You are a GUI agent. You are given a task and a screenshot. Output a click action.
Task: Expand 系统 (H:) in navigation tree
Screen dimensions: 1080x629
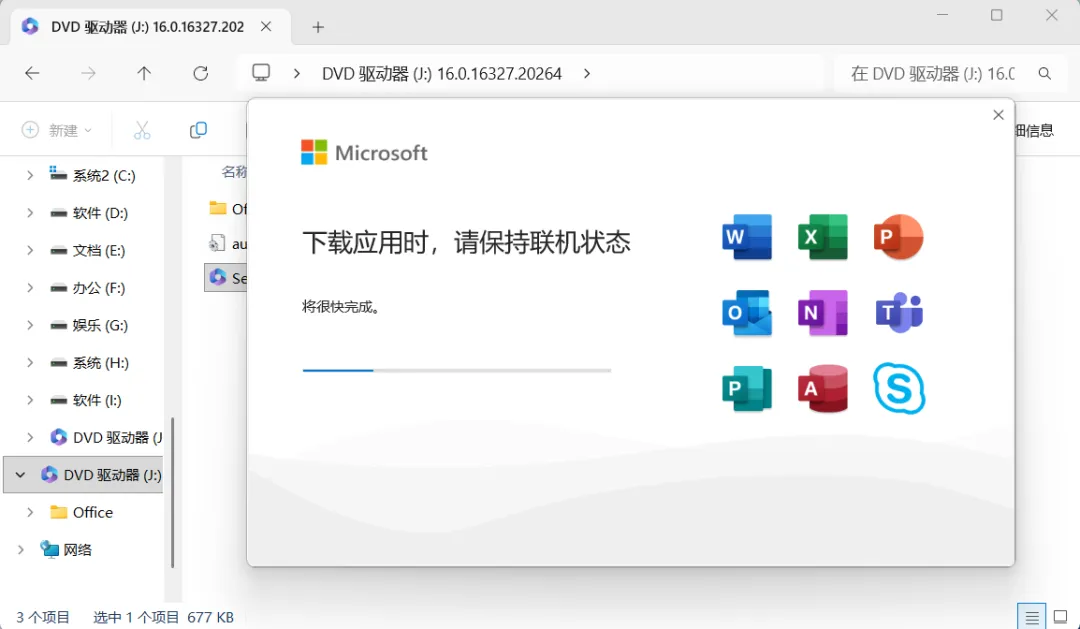[30, 363]
